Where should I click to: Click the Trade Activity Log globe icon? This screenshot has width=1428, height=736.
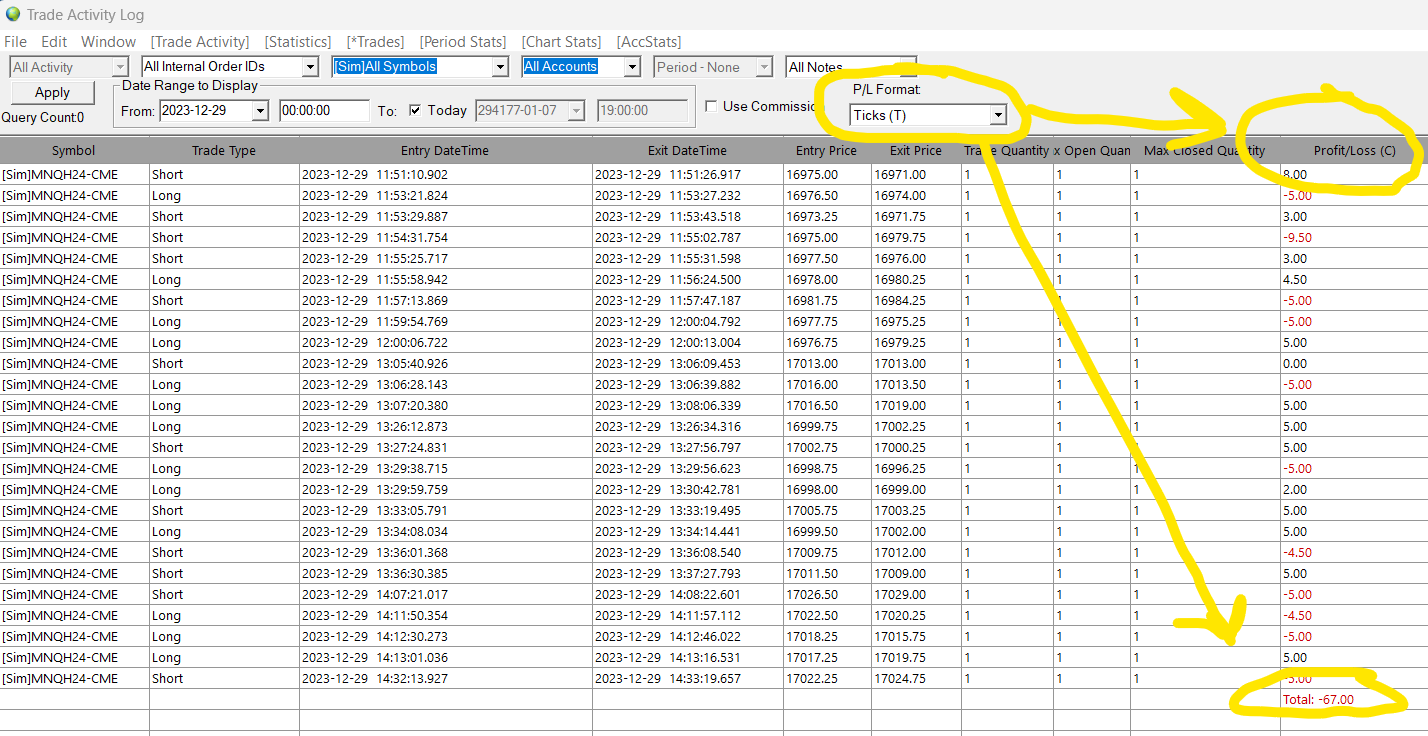tap(13, 14)
